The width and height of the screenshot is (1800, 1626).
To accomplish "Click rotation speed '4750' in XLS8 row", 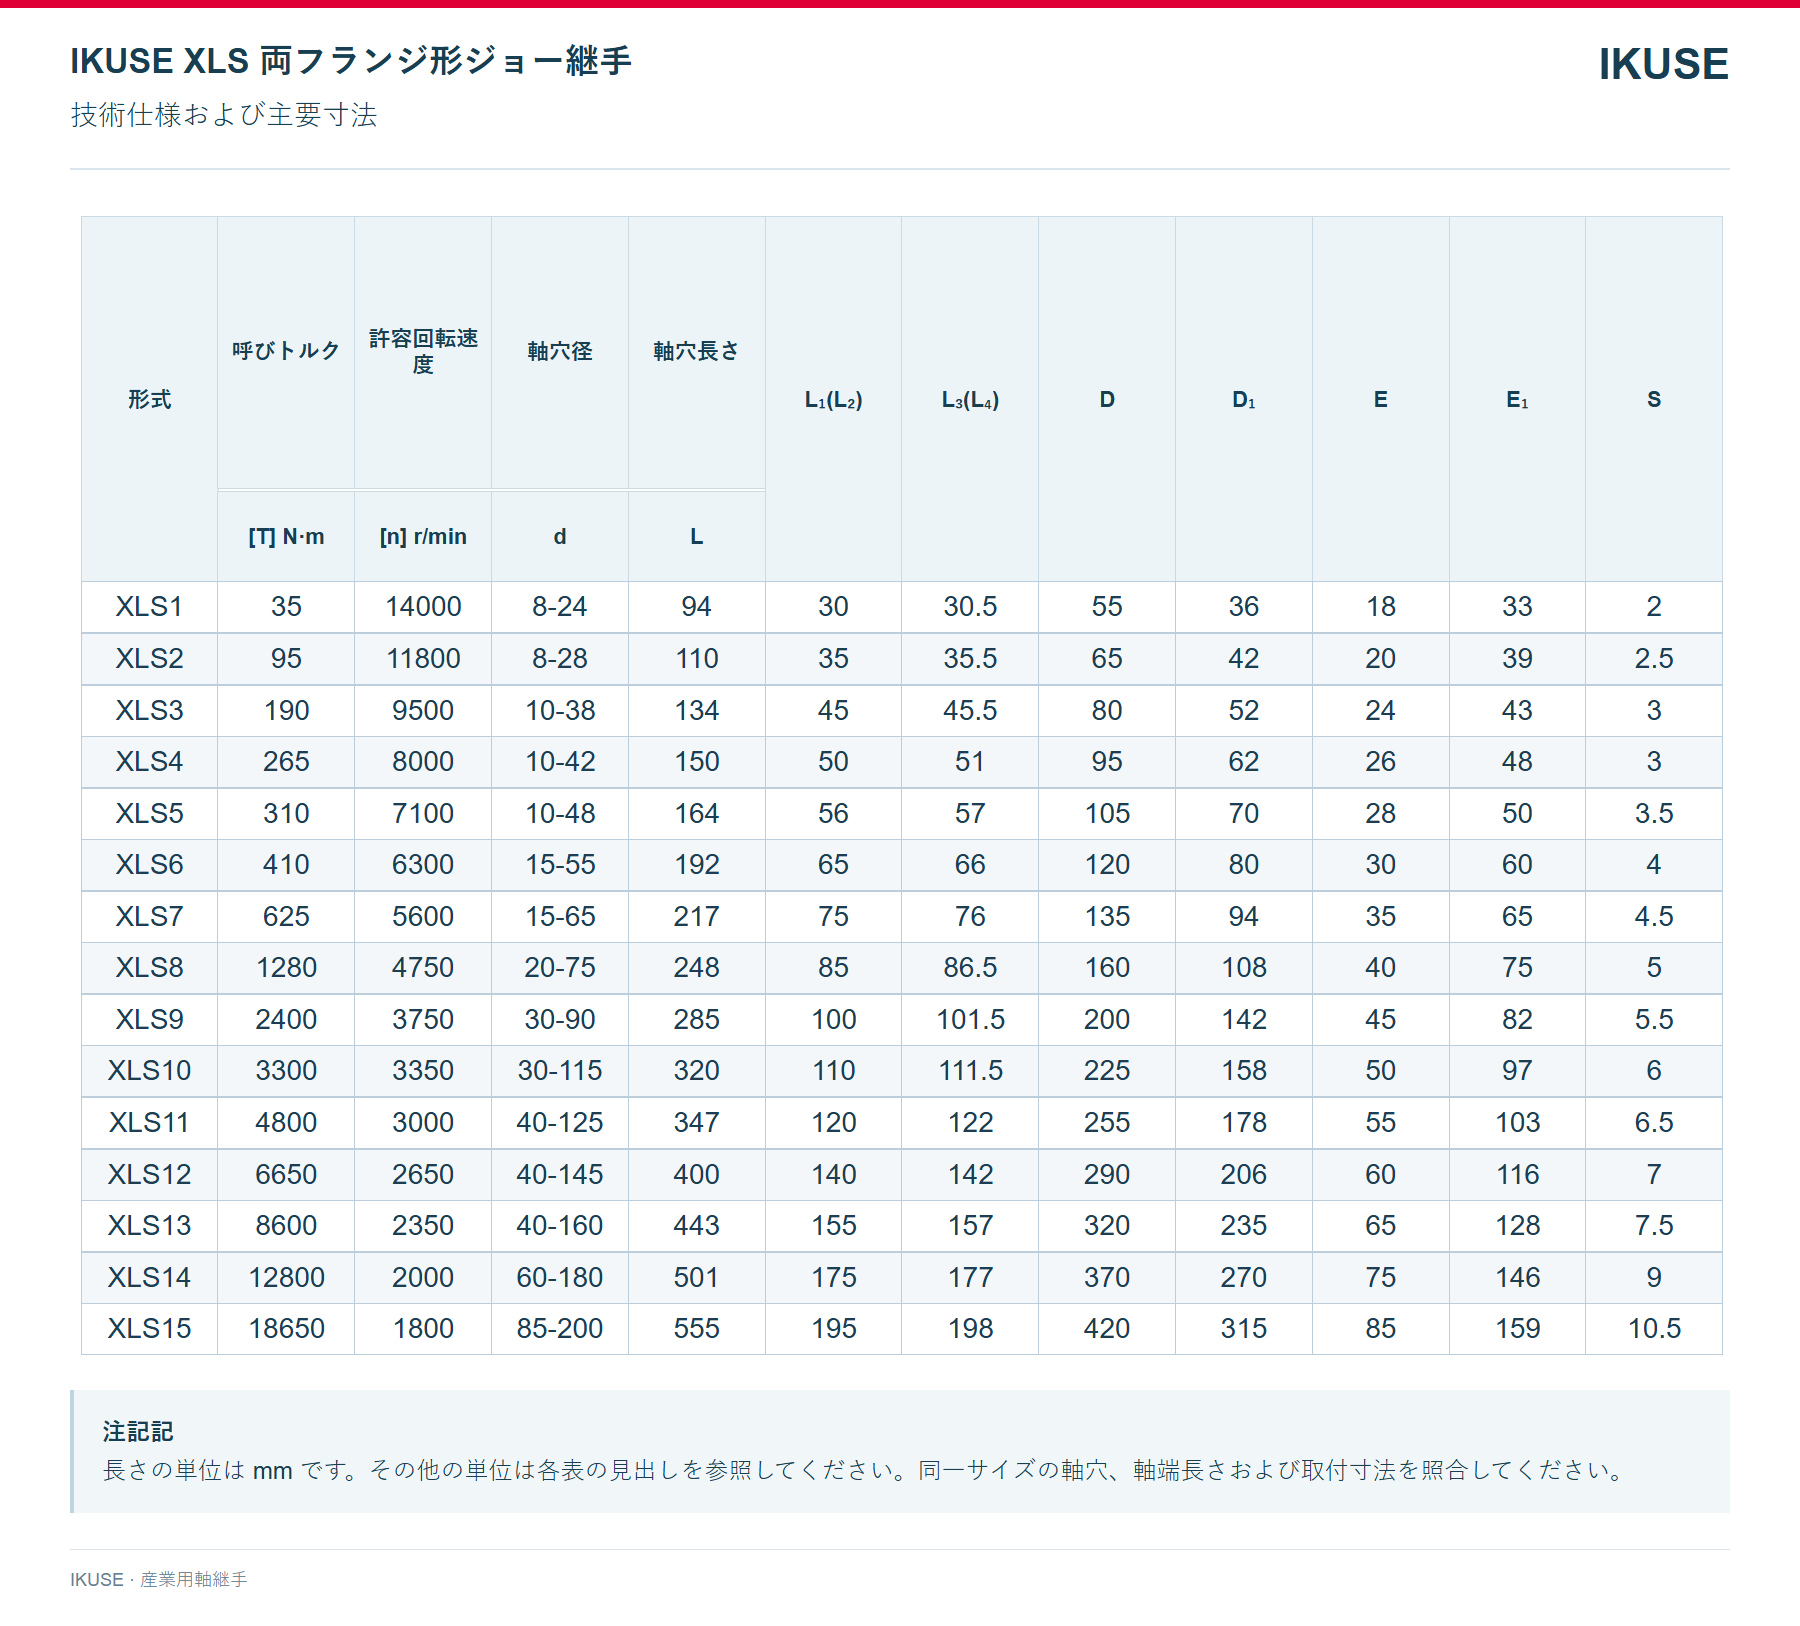I will (x=423, y=967).
